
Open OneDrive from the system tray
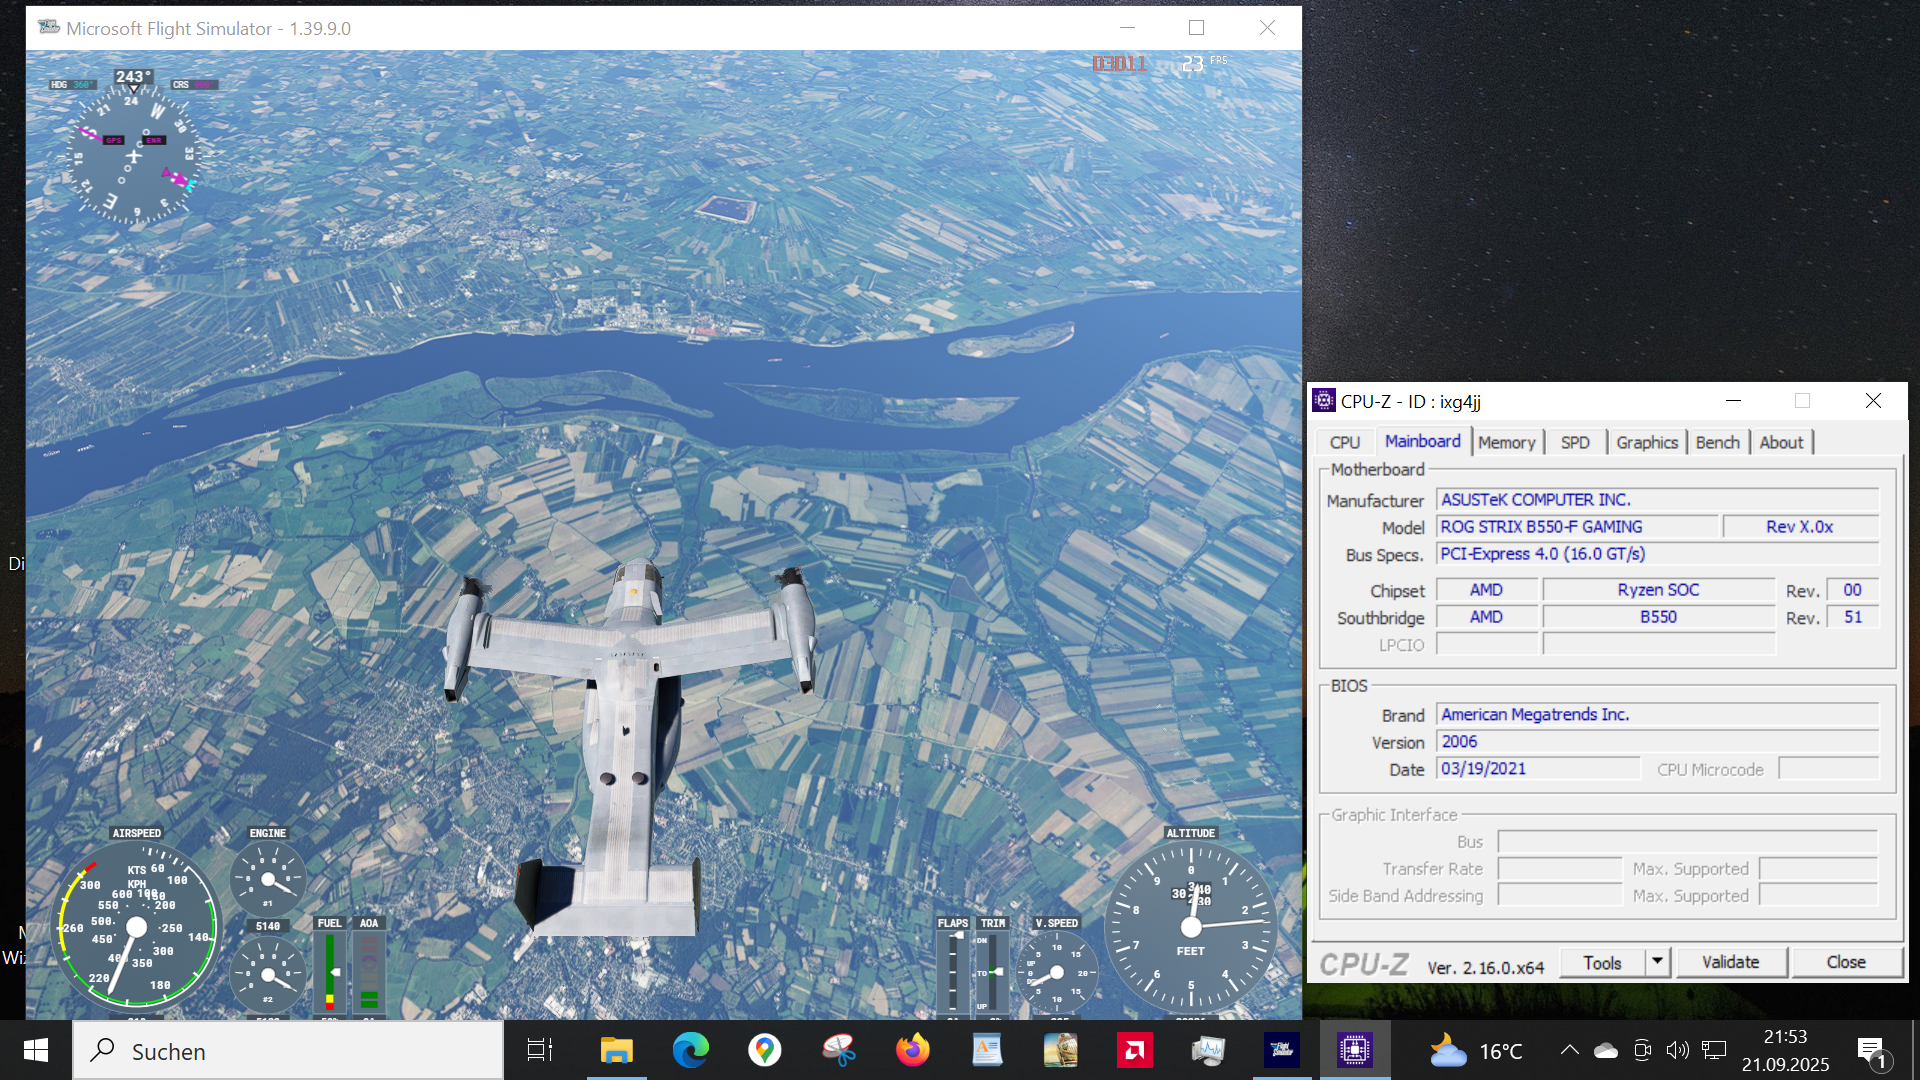click(x=1607, y=1050)
